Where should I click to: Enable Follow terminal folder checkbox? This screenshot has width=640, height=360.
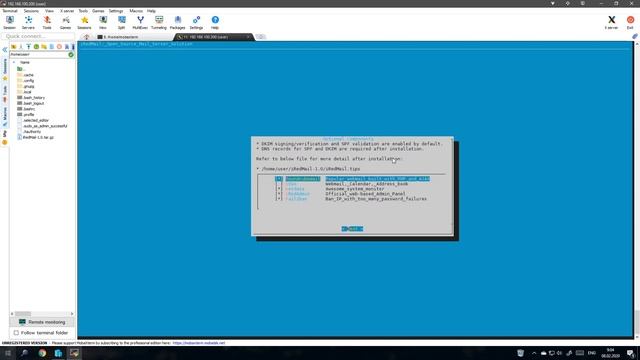16,333
